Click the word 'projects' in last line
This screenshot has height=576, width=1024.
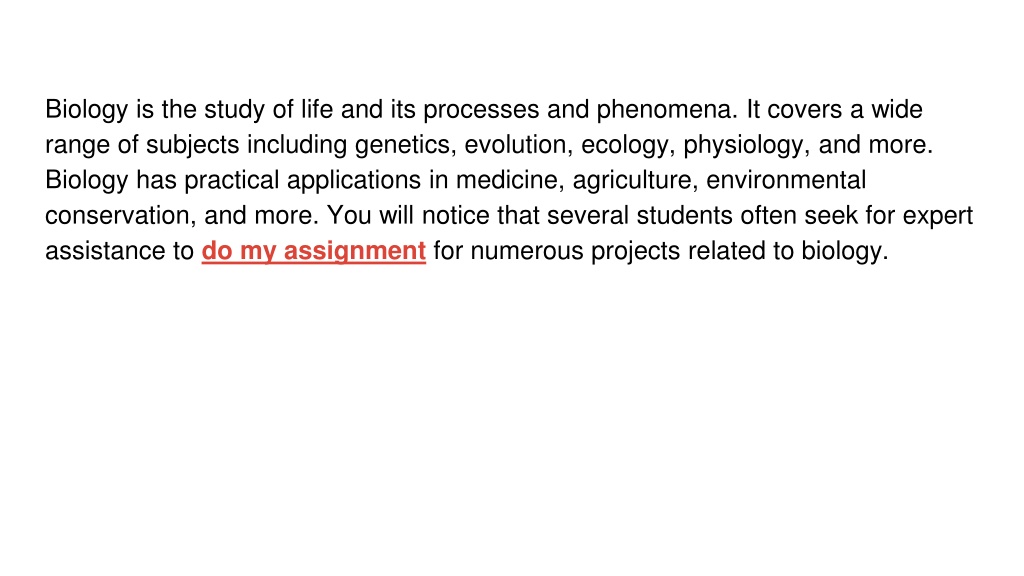(x=635, y=251)
